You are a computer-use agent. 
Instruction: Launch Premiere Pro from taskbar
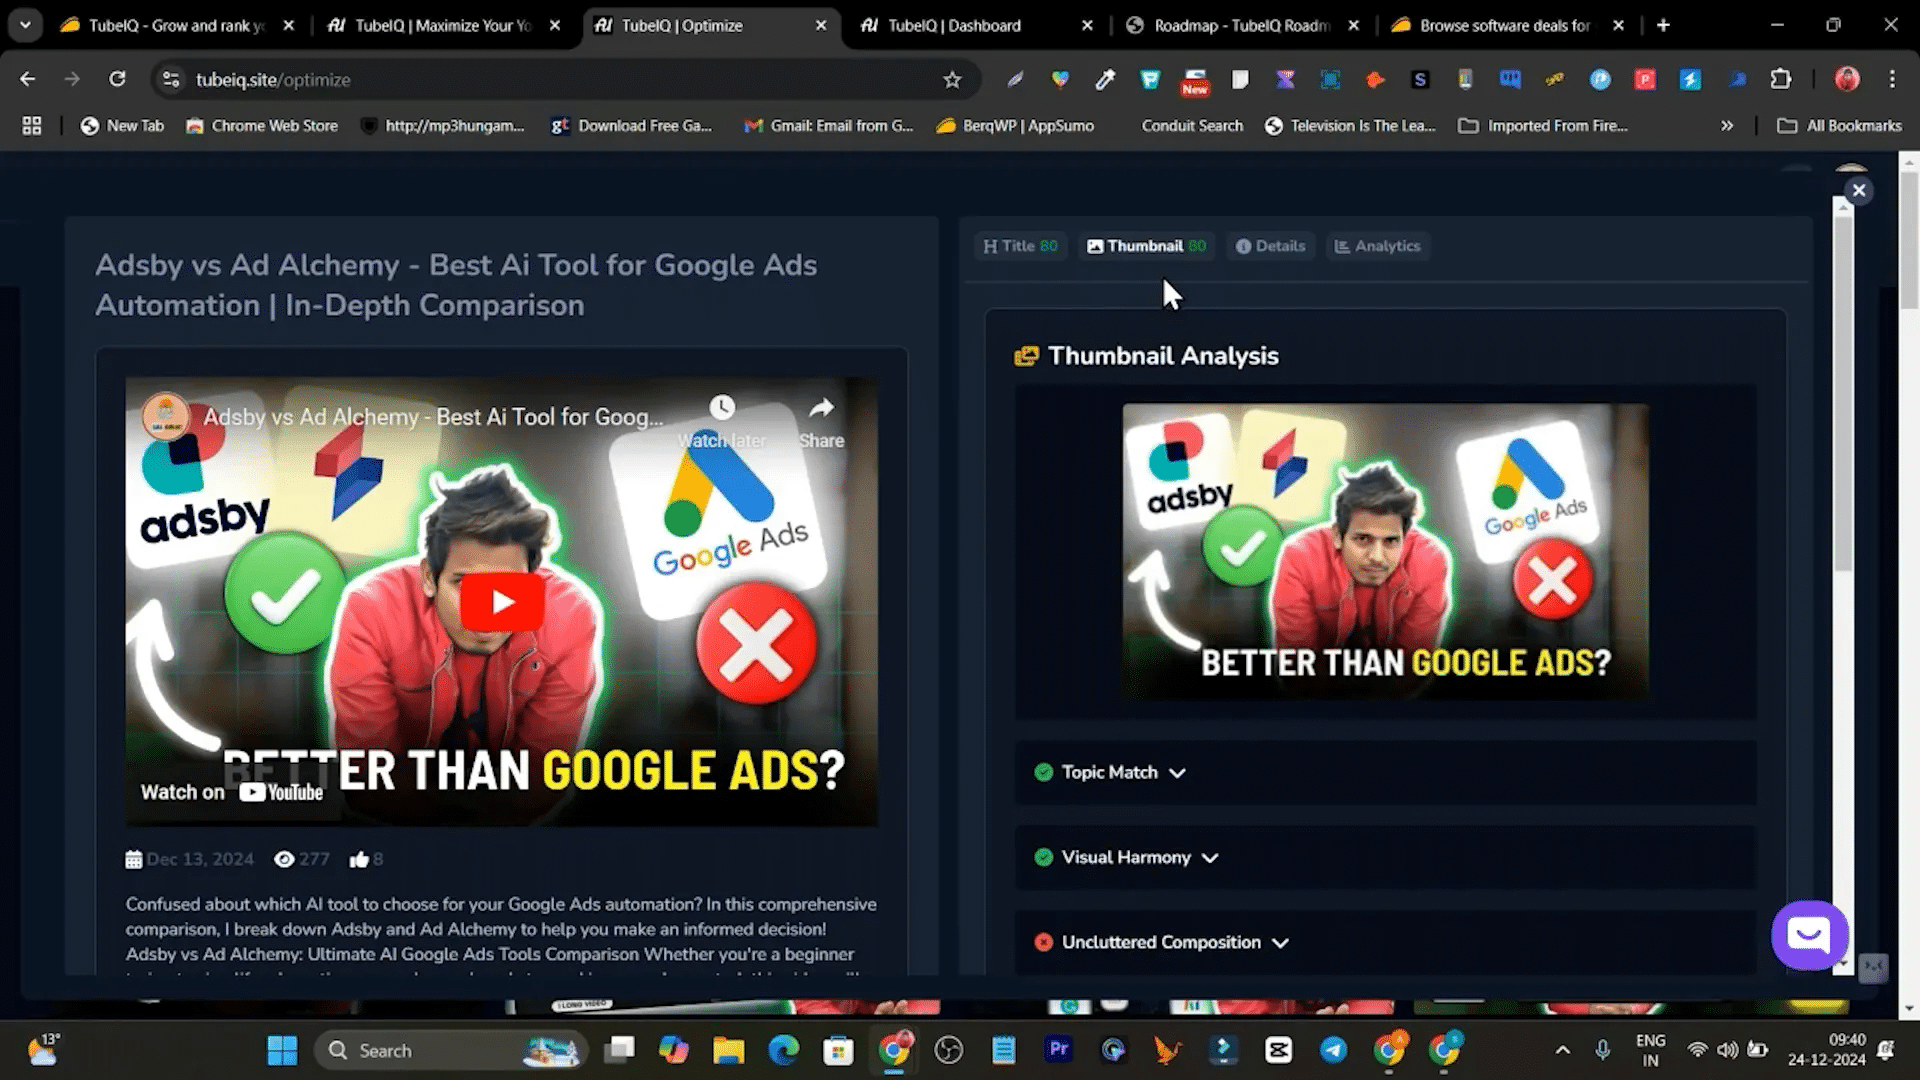1058,1050
